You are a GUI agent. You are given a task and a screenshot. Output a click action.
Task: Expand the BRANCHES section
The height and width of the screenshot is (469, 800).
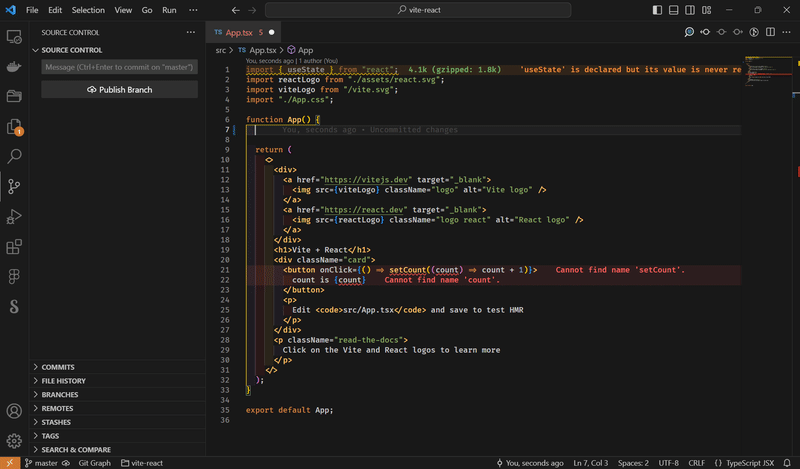point(117,394)
